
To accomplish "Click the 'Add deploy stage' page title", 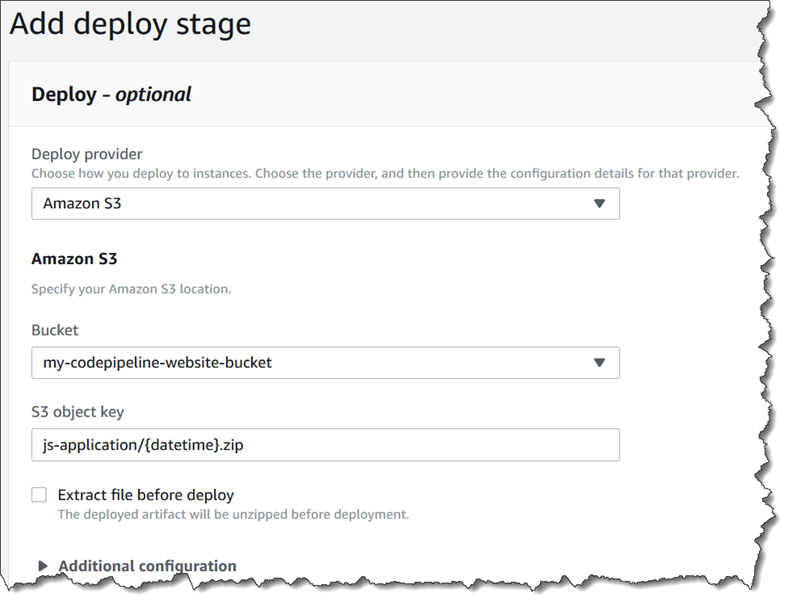I will click(x=130, y=24).
